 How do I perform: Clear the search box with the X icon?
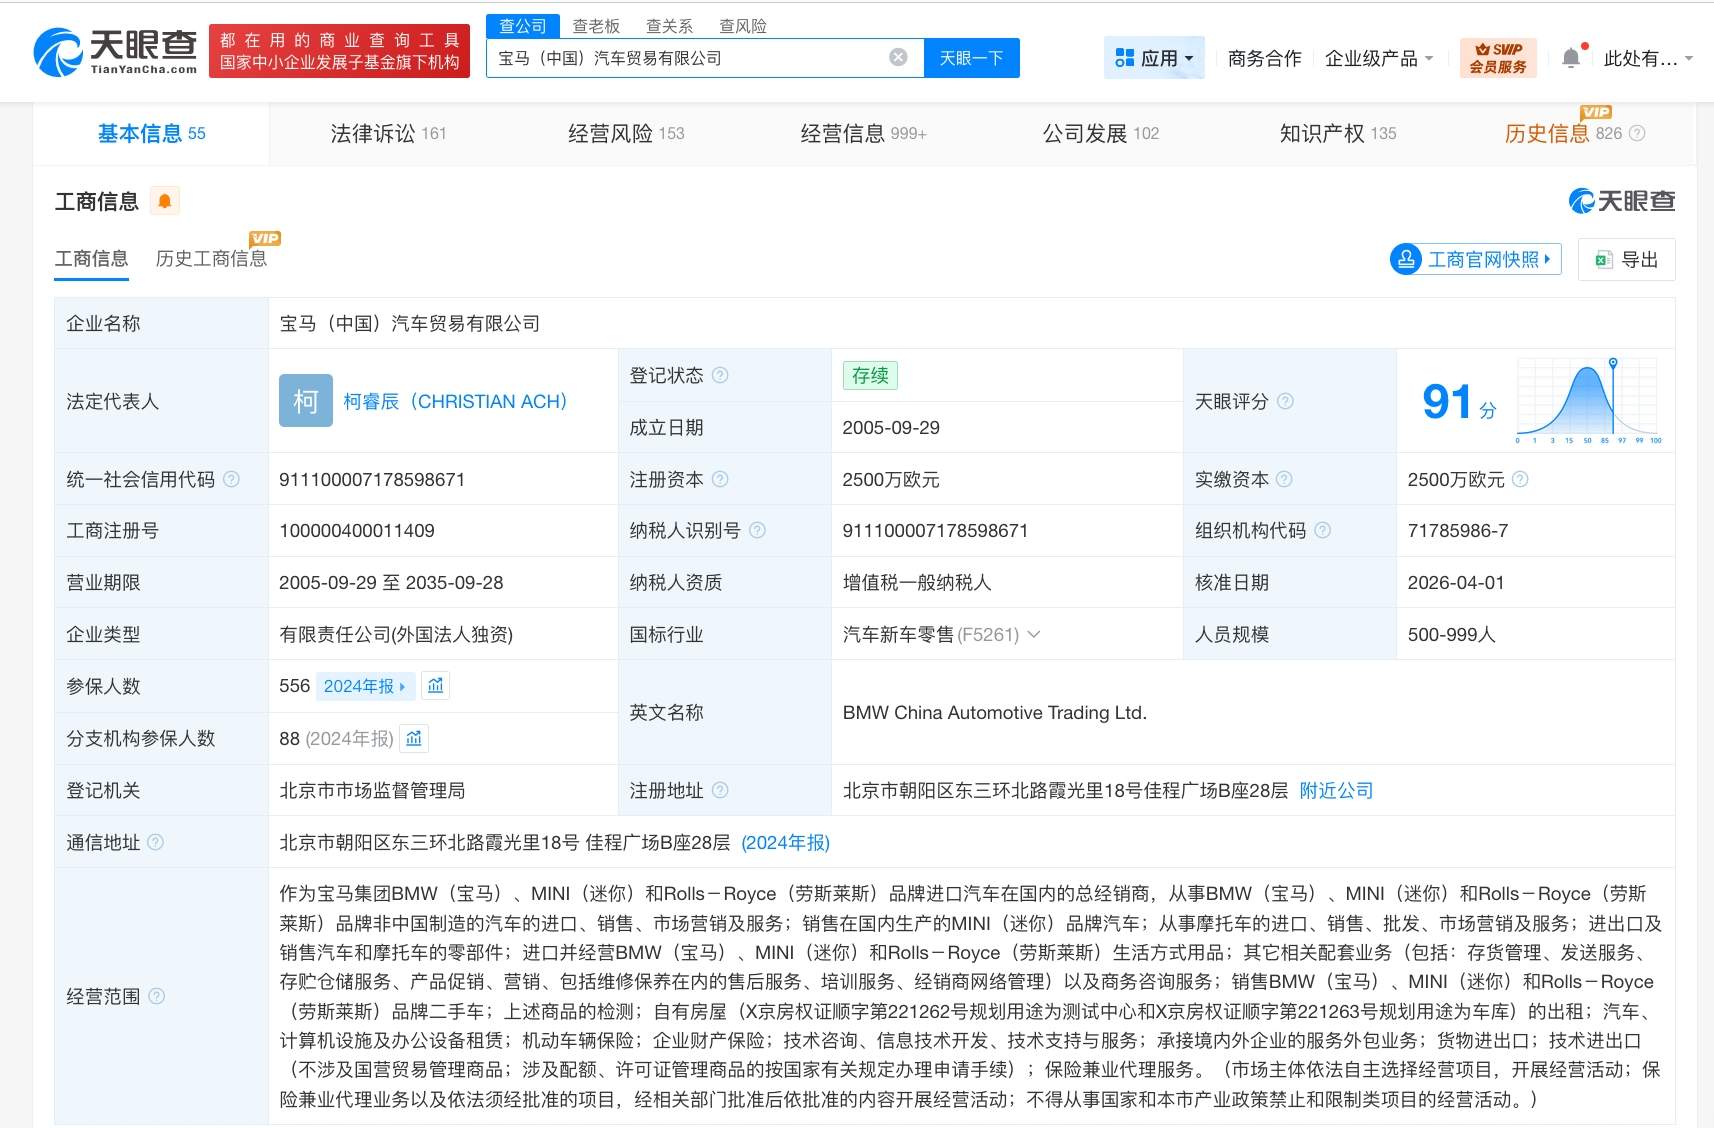click(898, 58)
